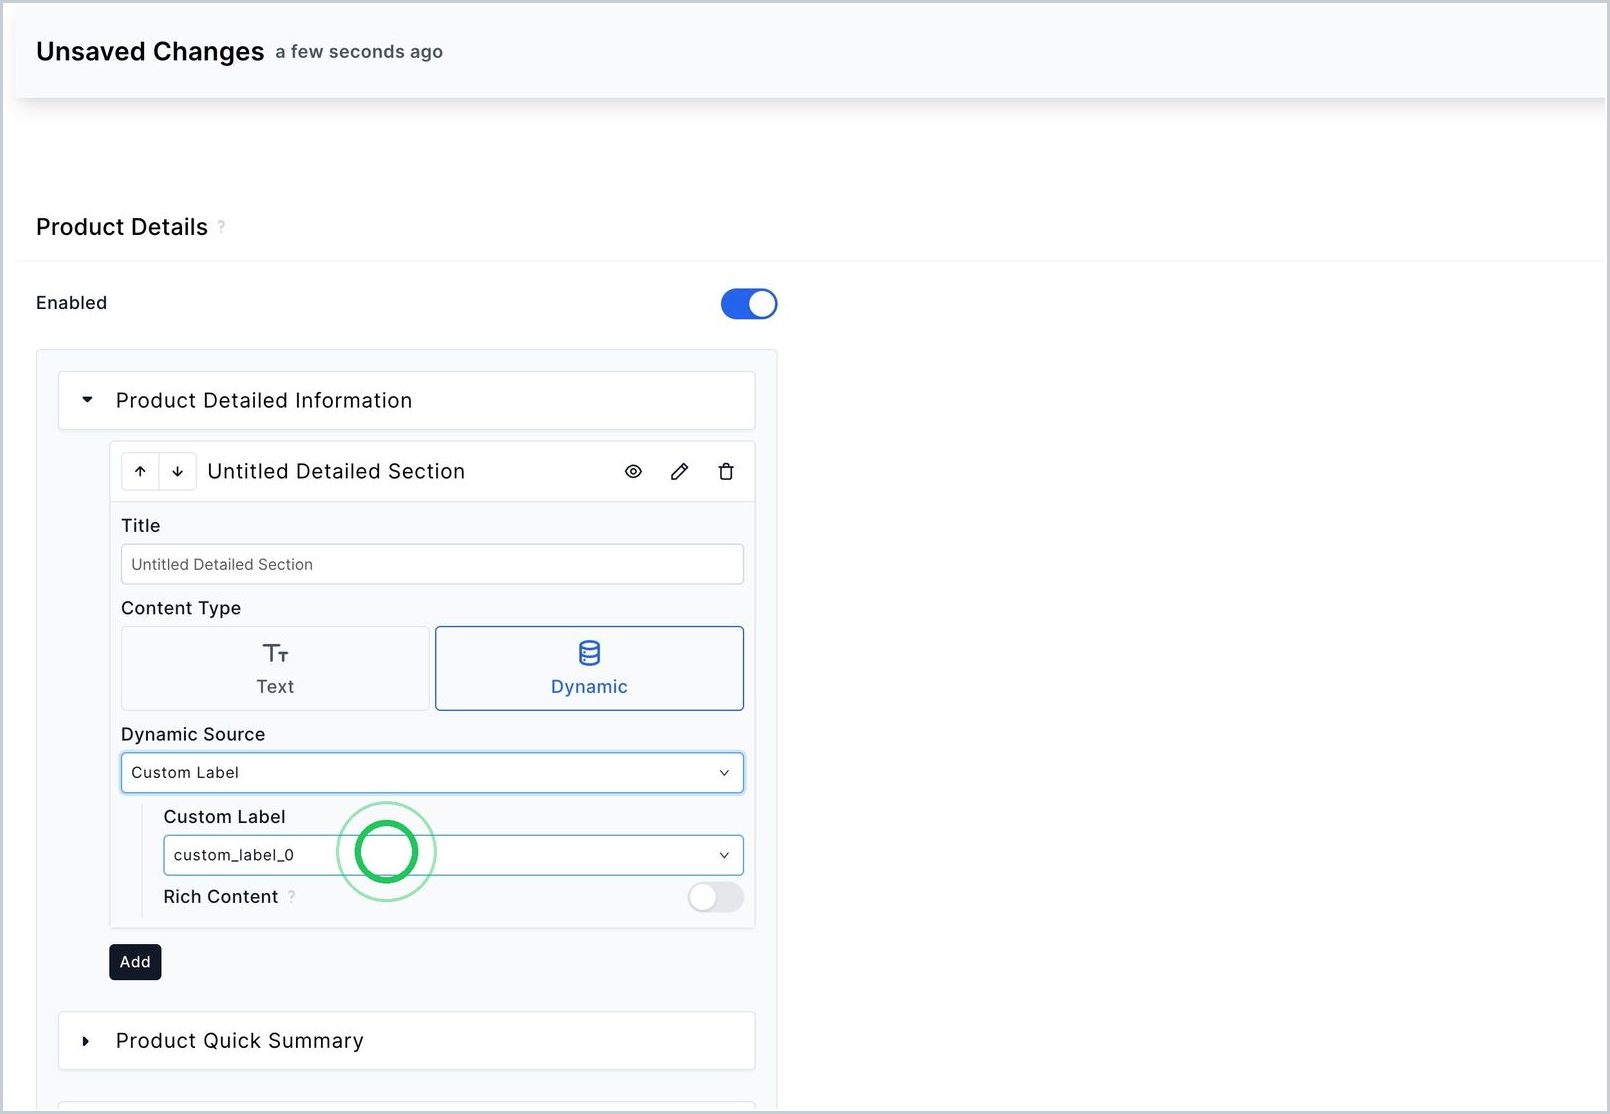
Task: Move Untitled Detailed Section up
Action: click(140, 471)
